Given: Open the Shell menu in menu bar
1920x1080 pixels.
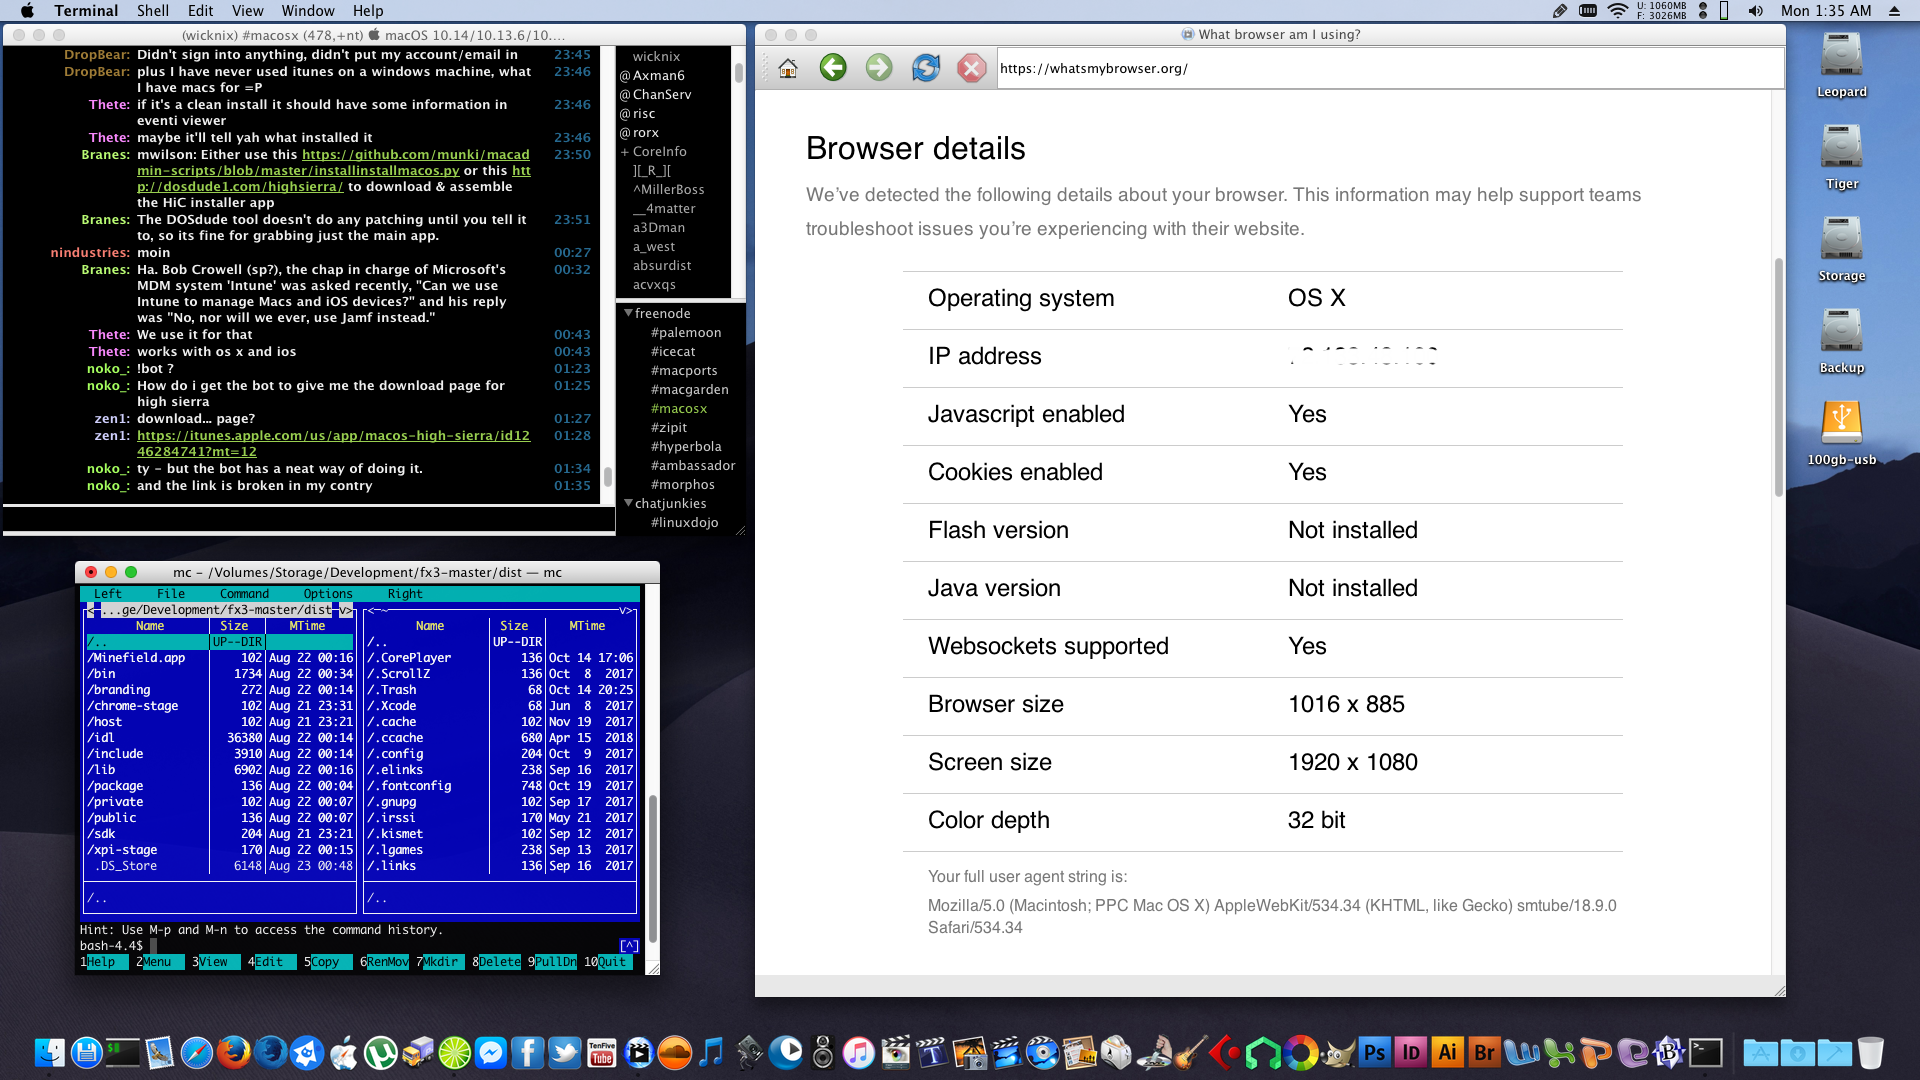Looking at the screenshot, I should [153, 11].
